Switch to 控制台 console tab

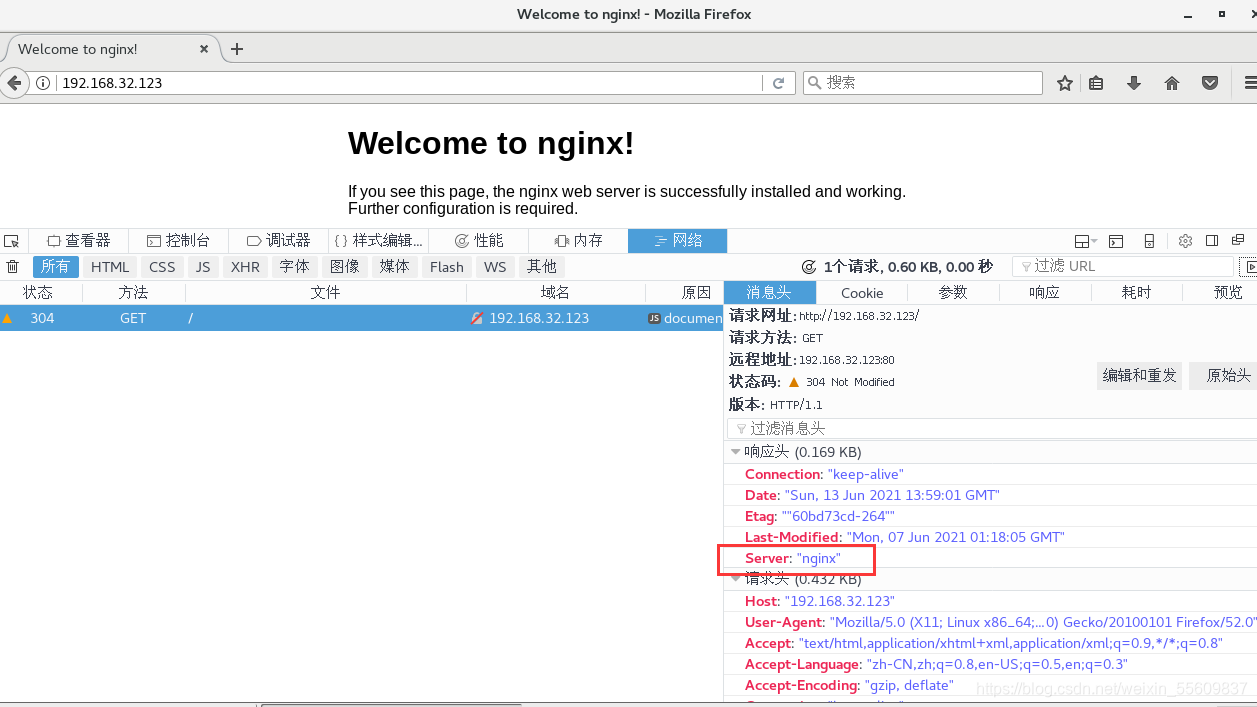click(x=178, y=241)
